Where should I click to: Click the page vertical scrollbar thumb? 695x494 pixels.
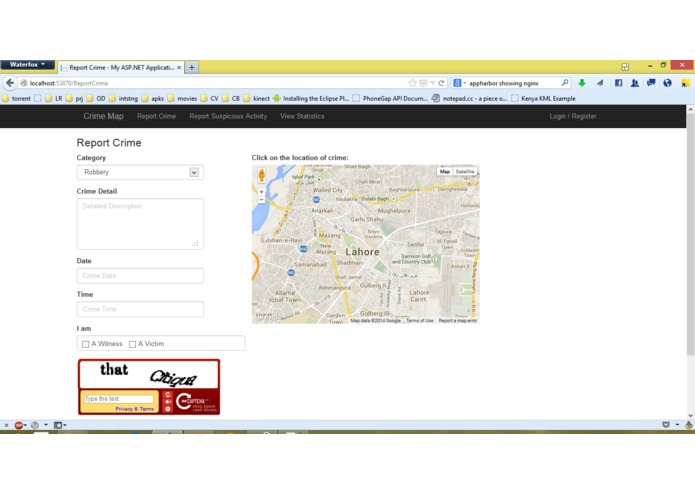click(690, 236)
